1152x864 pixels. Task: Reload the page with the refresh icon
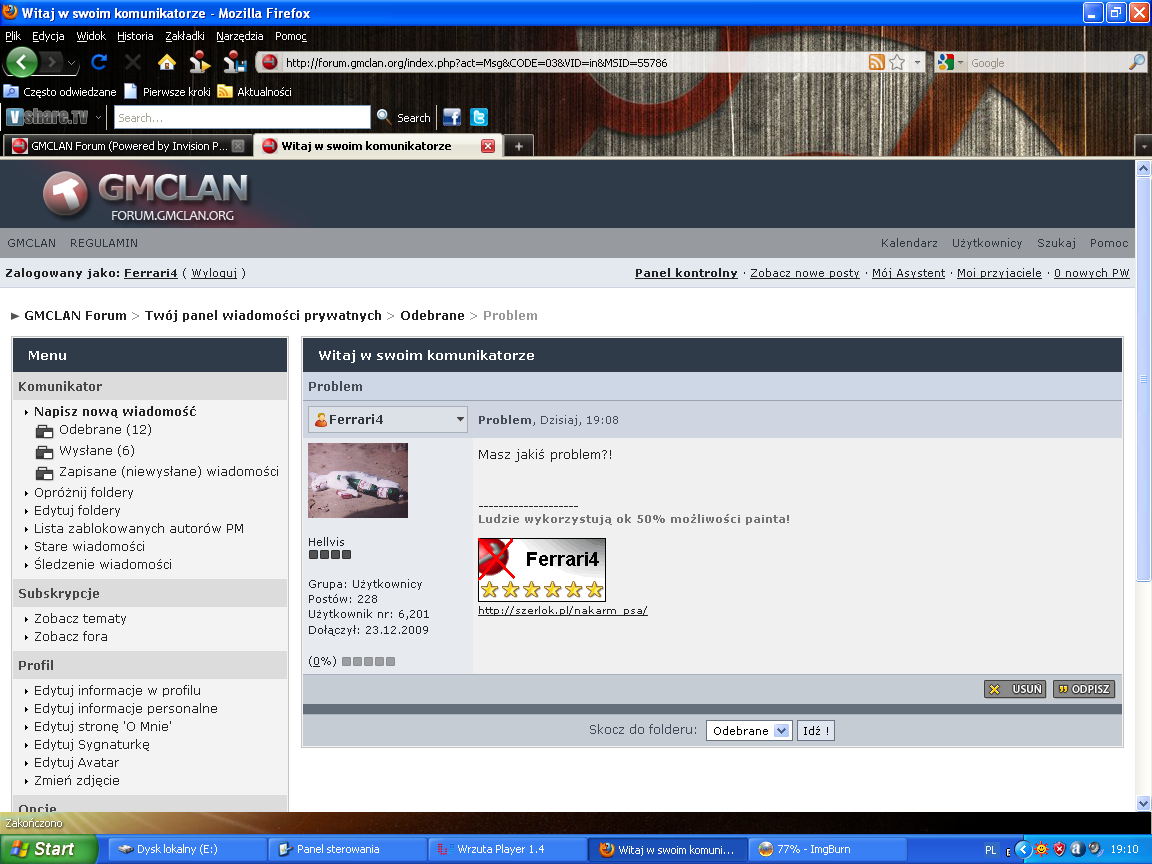99,62
